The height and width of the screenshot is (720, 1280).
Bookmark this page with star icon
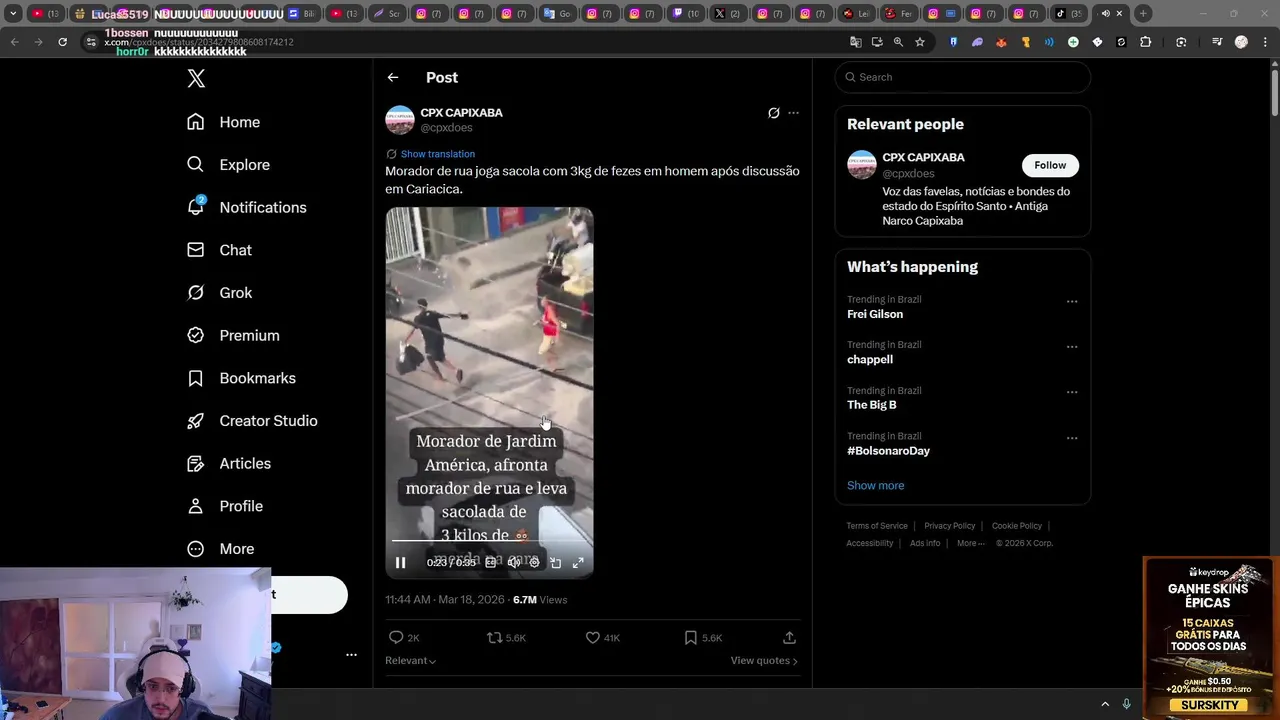coord(920,42)
